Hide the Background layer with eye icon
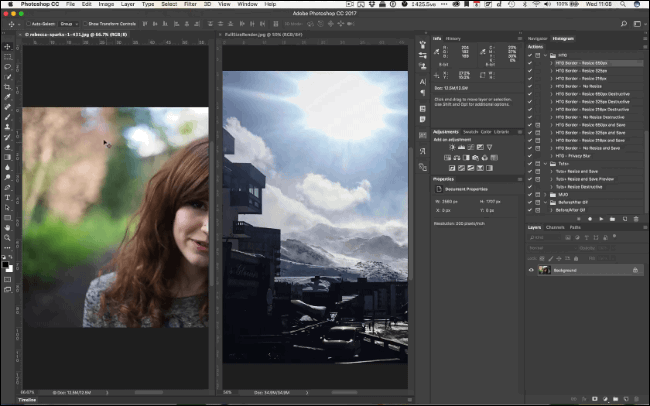Viewport: 650px width, 406px height. pos(531,270)
